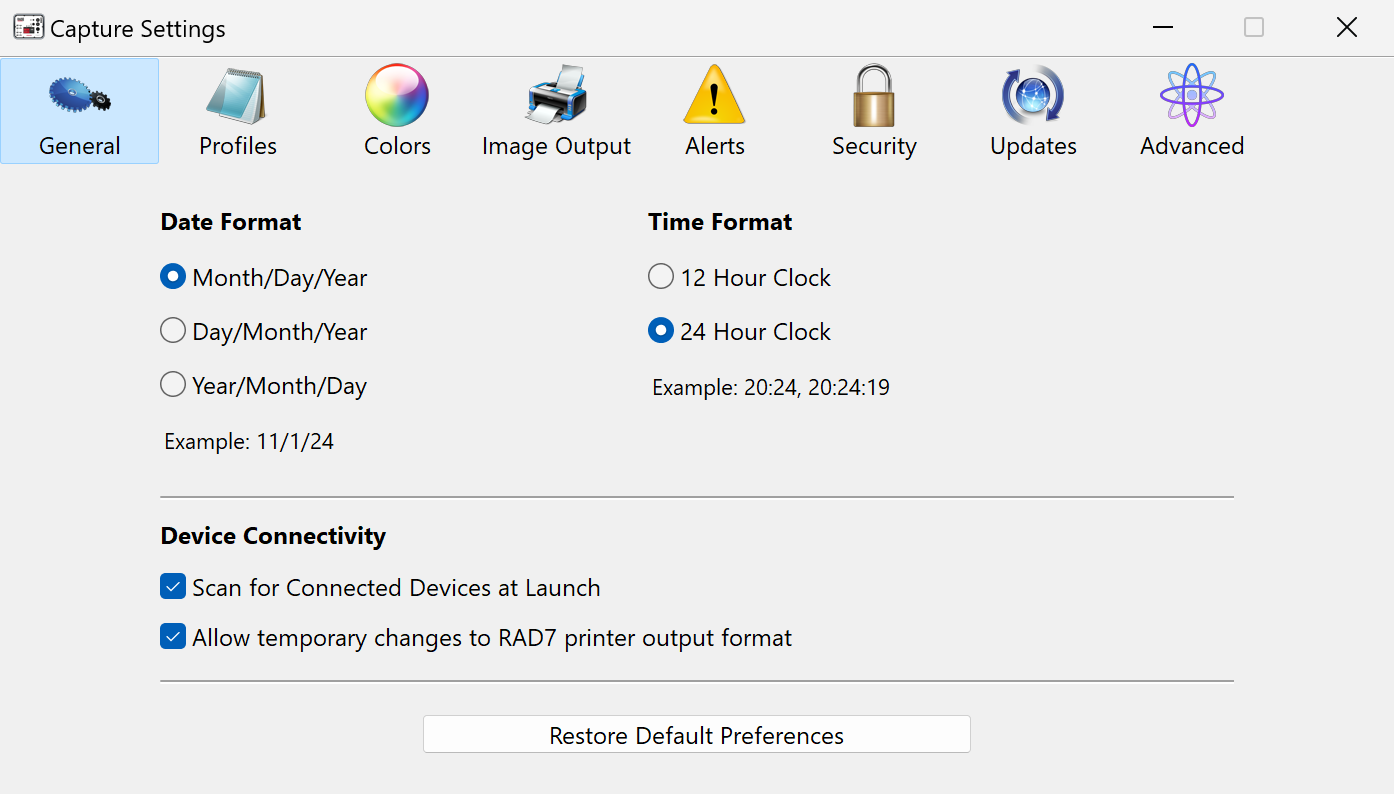Open the Image Output printer icon
Viewport: 1394px width, 794px height.
556,96
